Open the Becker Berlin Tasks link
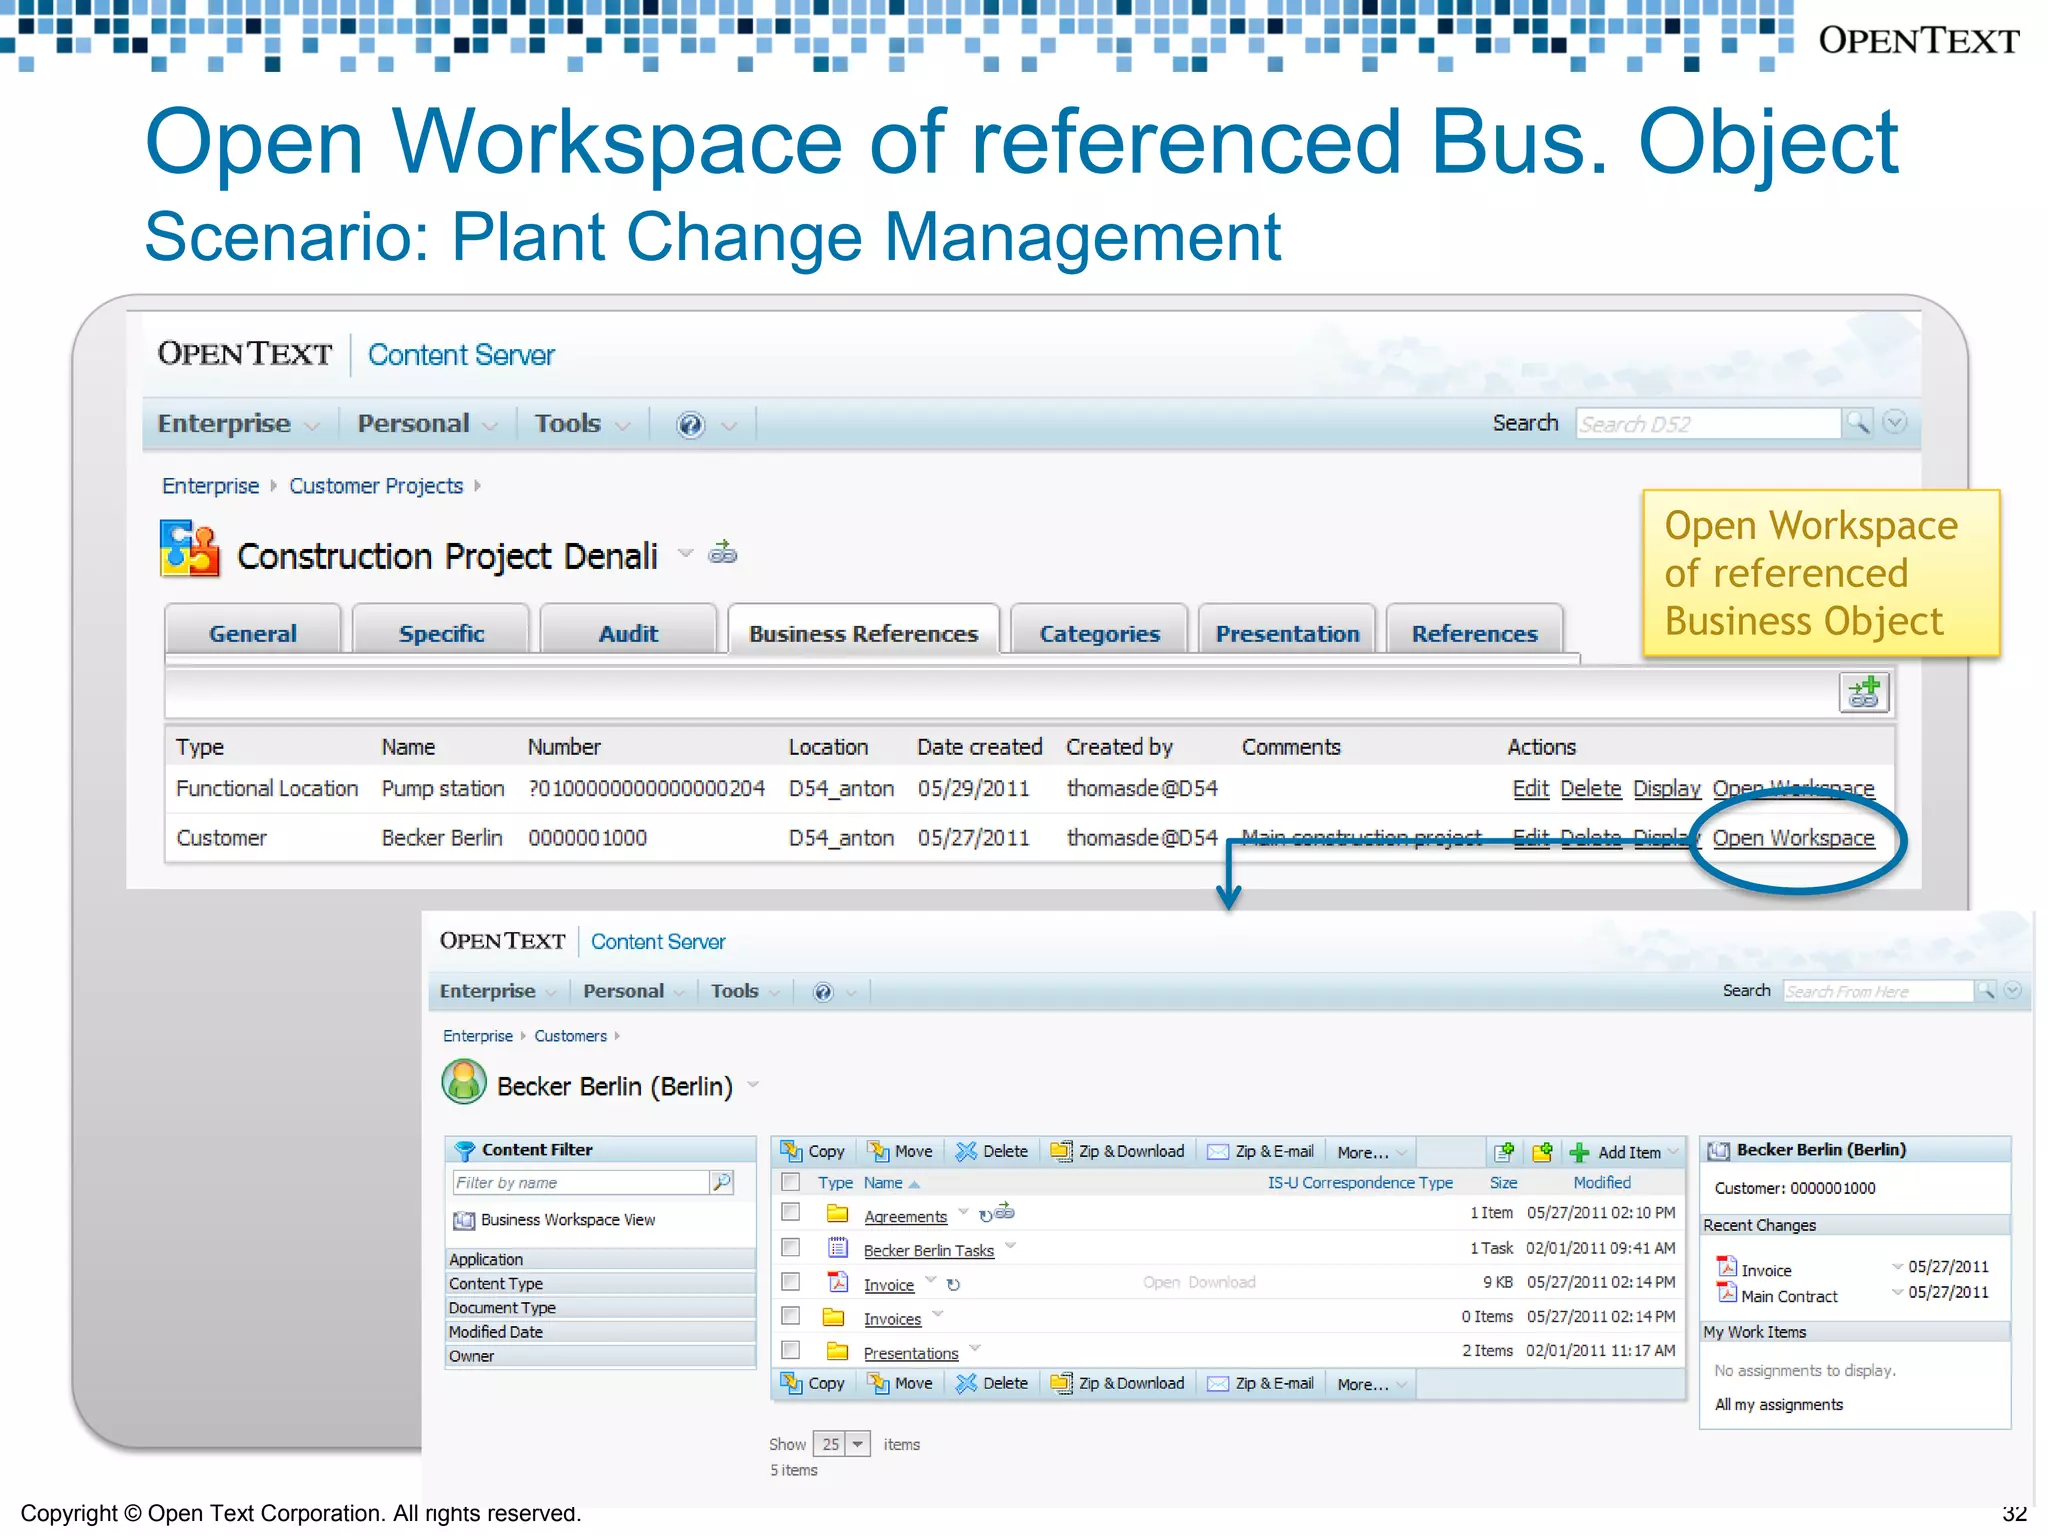The height and width of the screenshot is (1536, 2048). tap(928, 1250)
